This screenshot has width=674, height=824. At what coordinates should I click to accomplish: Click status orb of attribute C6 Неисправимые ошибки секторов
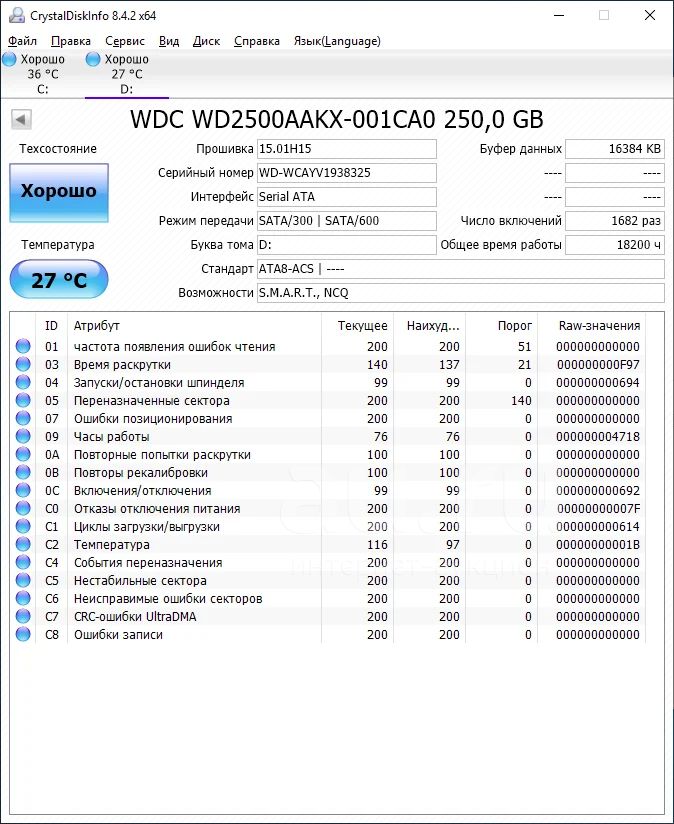(23, 598)
